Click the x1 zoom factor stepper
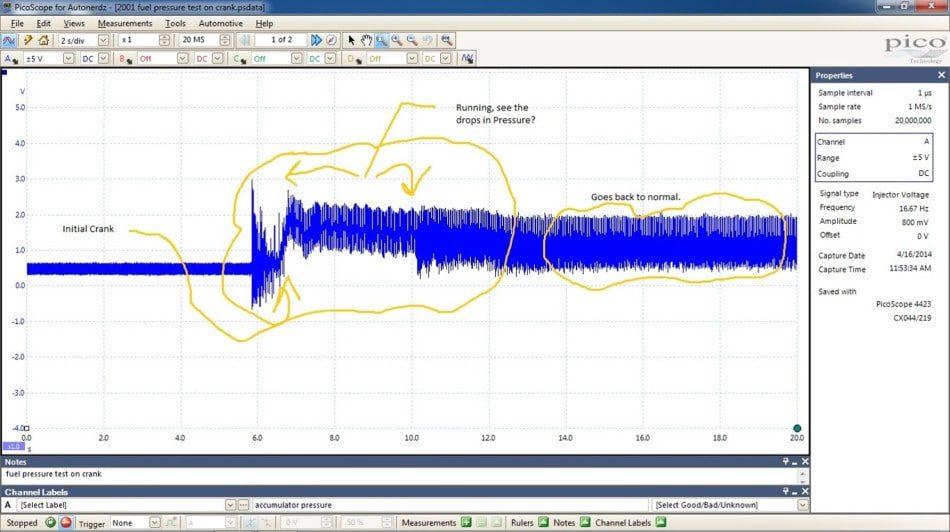Image resolution: width=950 pixels, height=532 pixels. pyautogui.click(x=164, y=41)
